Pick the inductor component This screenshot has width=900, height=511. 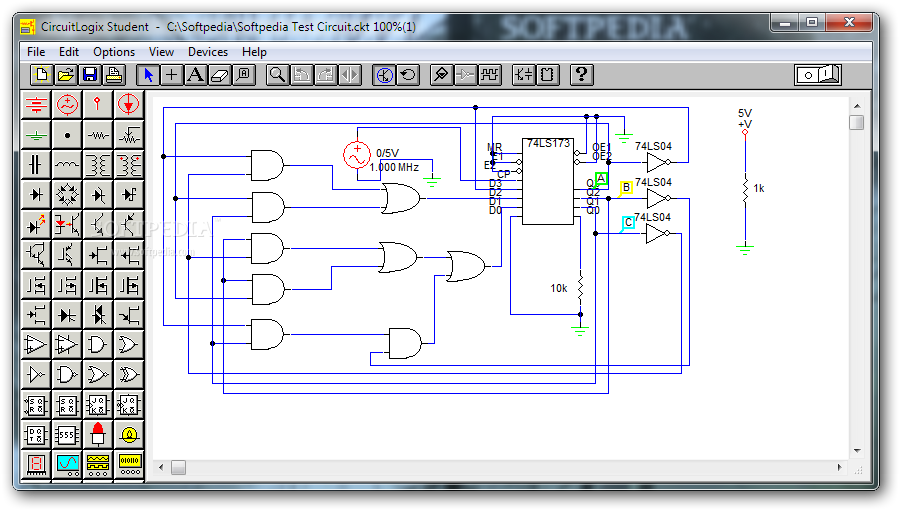67,165
